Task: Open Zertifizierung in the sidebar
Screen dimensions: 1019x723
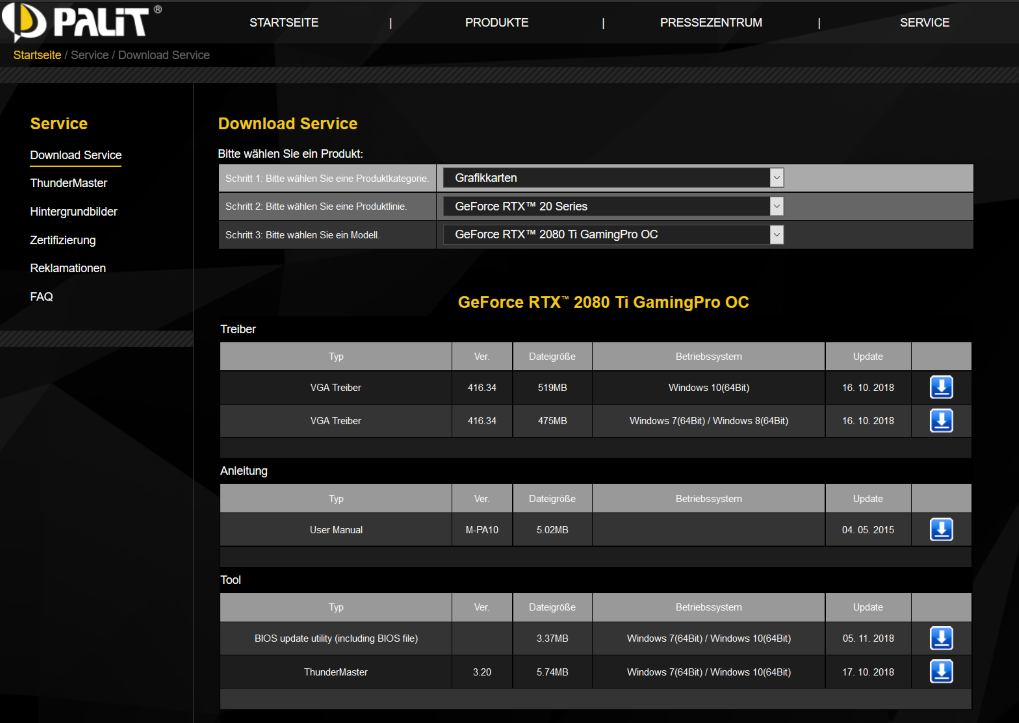Action: pos(62,240)
